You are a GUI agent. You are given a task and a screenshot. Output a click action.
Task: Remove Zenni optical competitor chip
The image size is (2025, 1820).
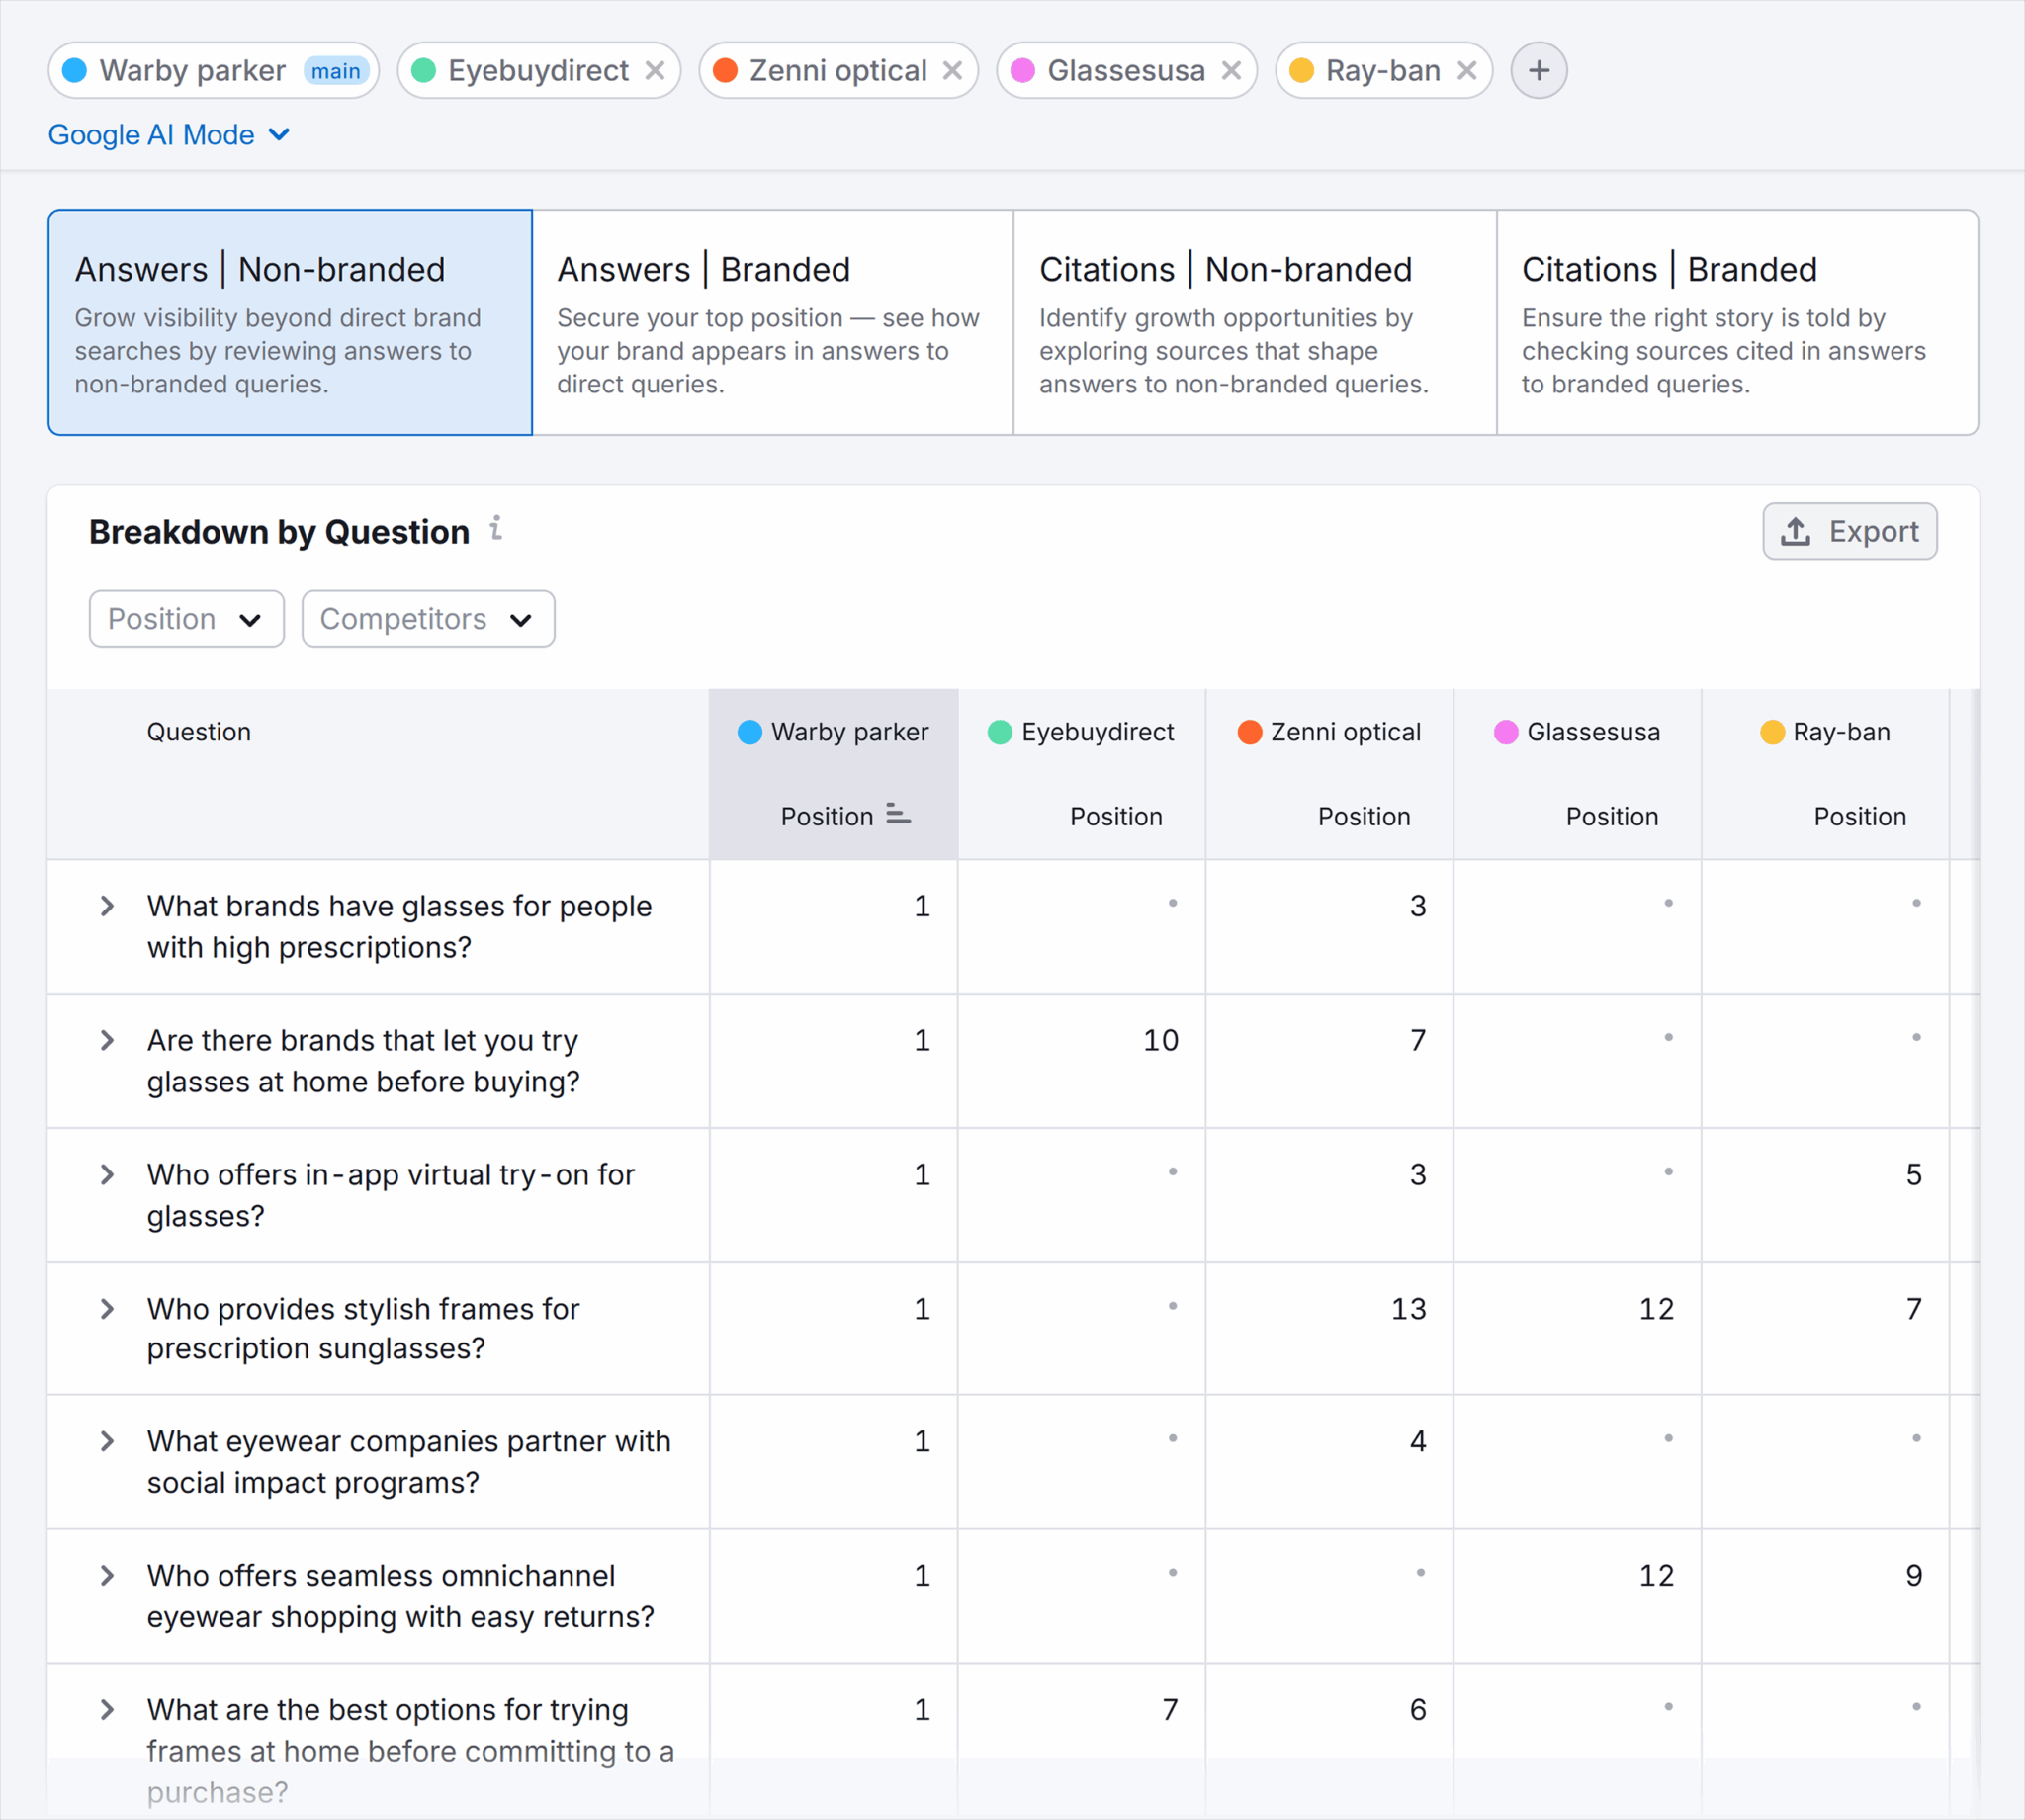pos(952,70)
